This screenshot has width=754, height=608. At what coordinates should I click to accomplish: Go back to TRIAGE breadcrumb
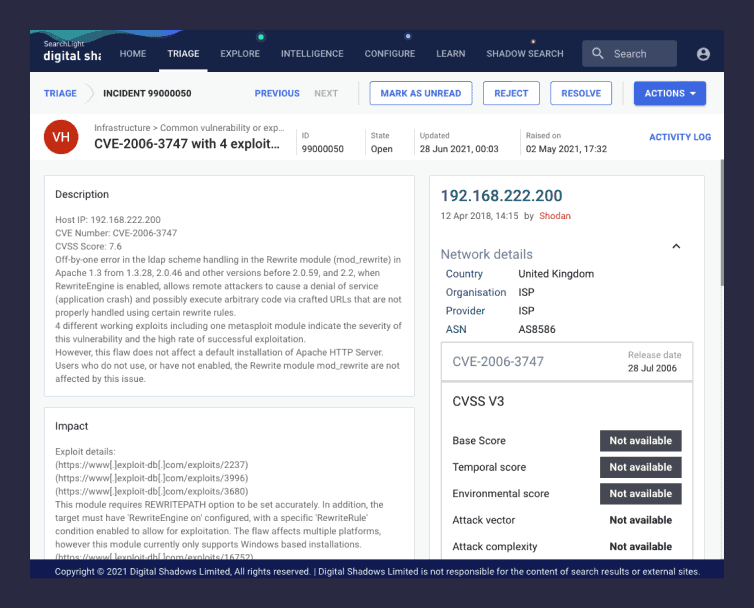point(60,93)
